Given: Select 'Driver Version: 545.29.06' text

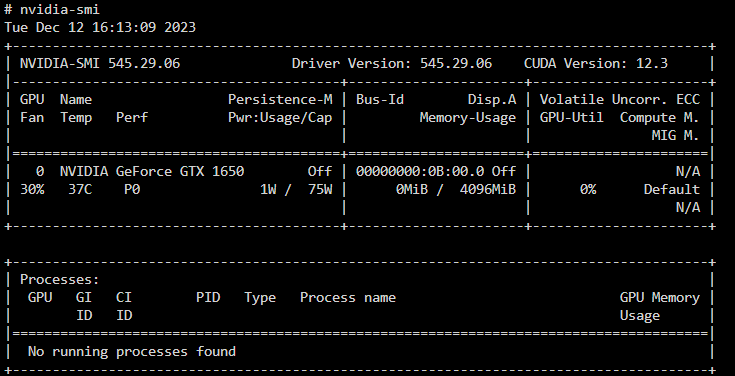Looking at the screenshot, I should point(392,64).
